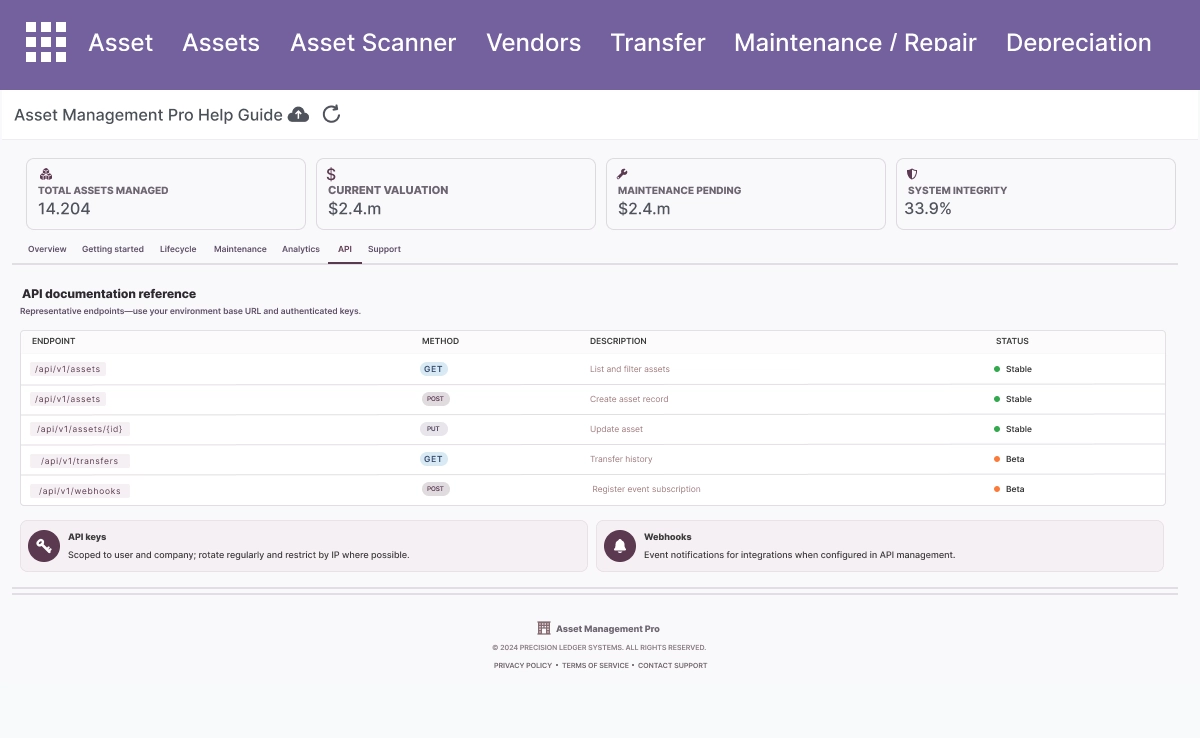Switch to the Maintenance tab

coord(240,249)
